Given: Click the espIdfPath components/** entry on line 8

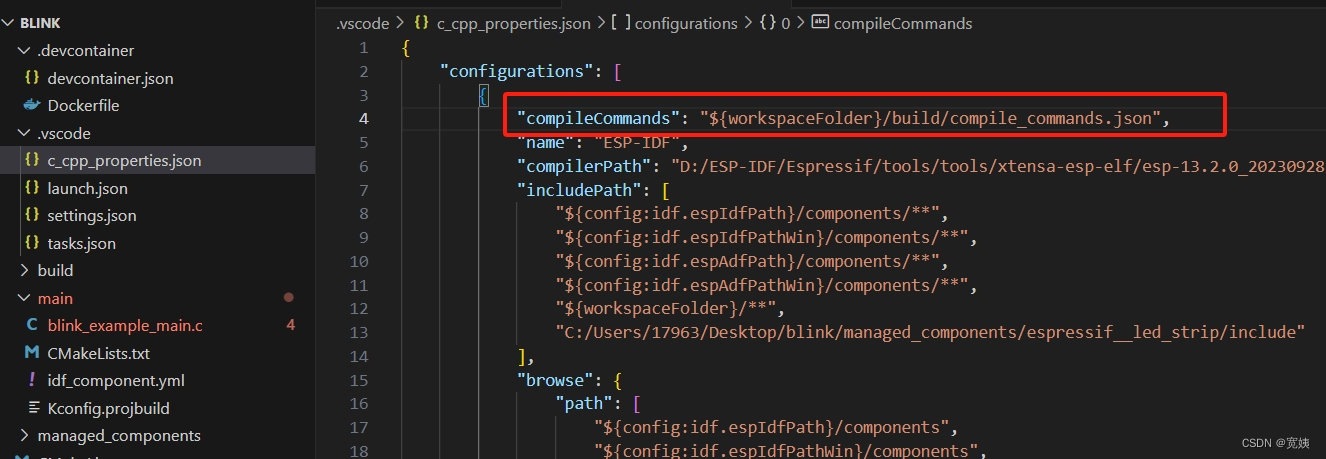Looking at the screenshot, I should click(751, 213).
